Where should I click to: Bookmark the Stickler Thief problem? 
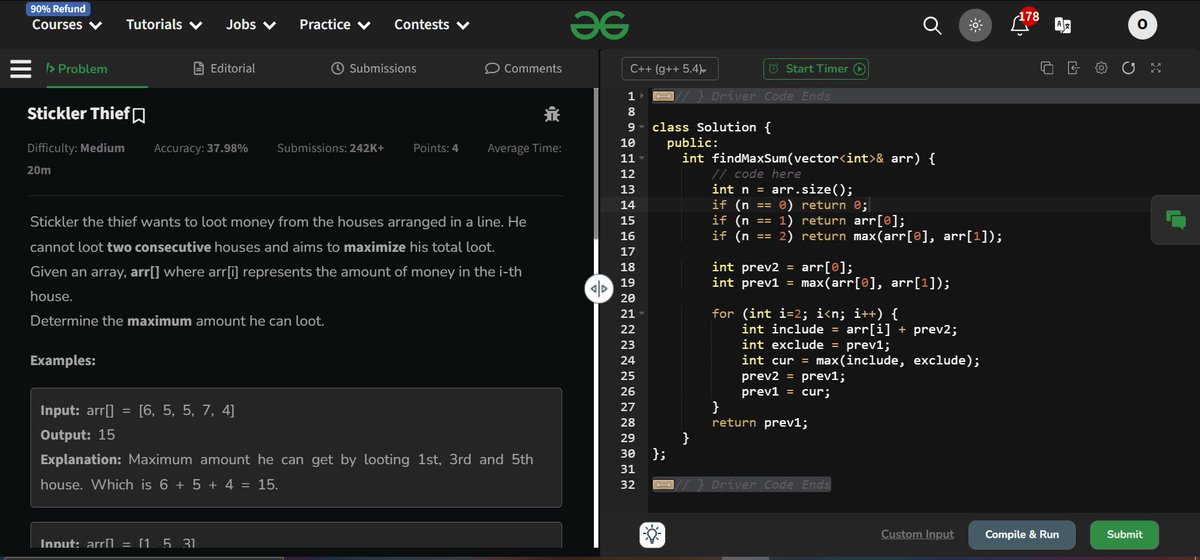coord(139,116)
